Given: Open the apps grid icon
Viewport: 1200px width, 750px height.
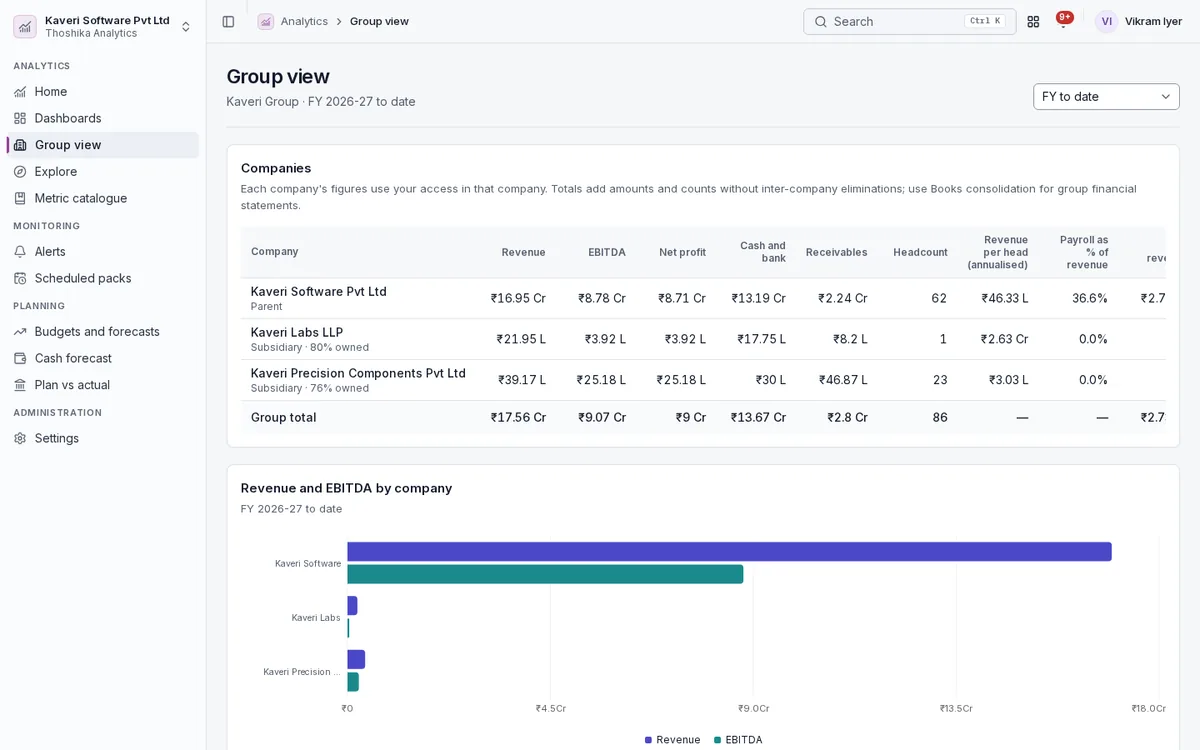Looking at the screenshot, I should tap(1033, 21).
